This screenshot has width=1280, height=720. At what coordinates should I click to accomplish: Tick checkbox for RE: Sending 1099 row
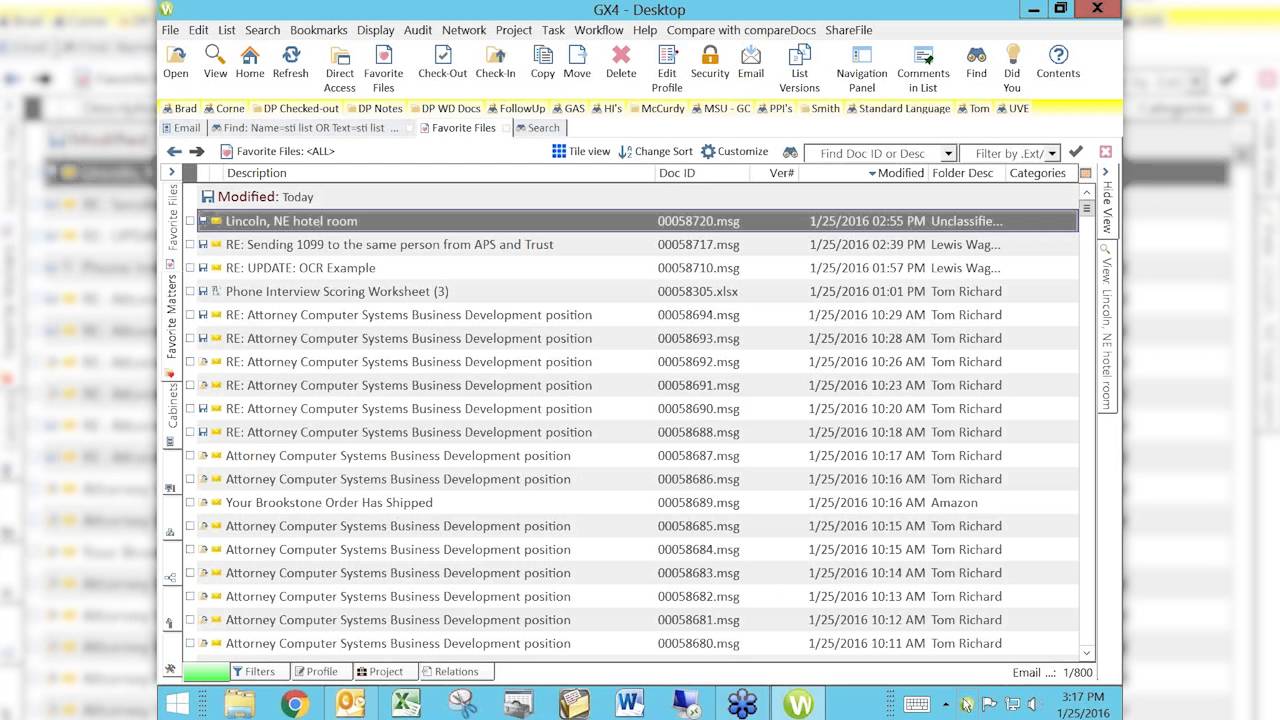pos(190,245)
